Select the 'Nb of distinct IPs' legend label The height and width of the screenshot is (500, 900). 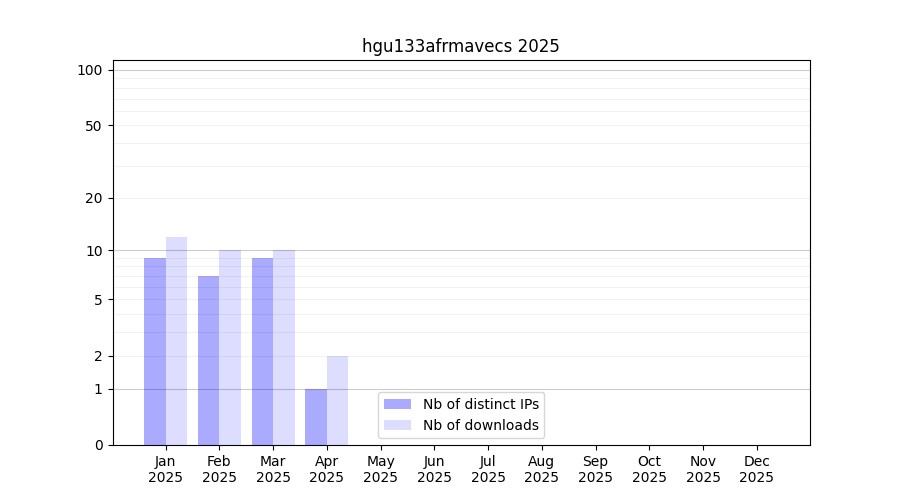[480, 404]
